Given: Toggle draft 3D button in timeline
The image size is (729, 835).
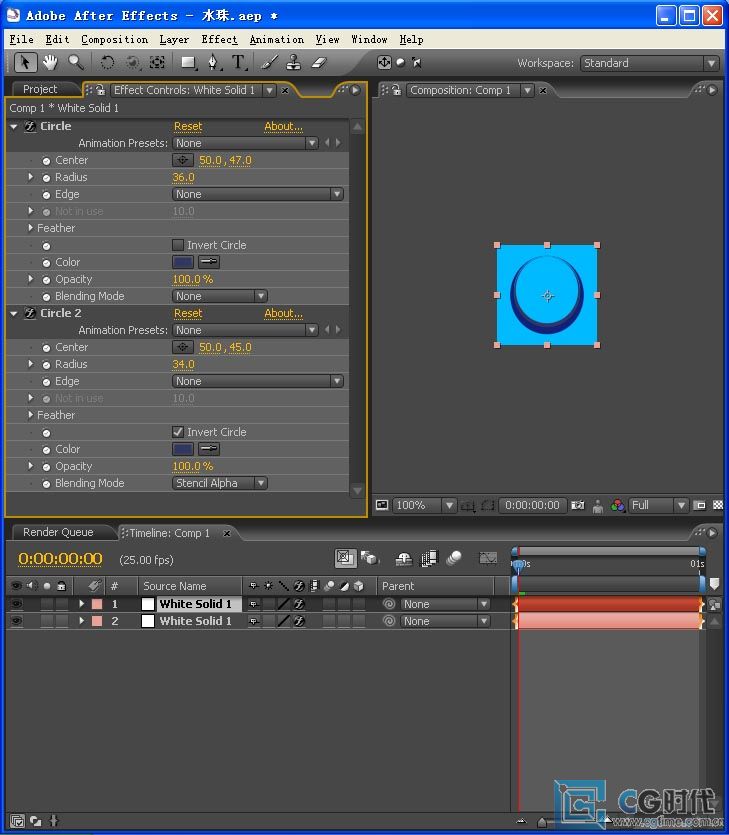Looking at the screenshot, I should click(x=369, y=558).
